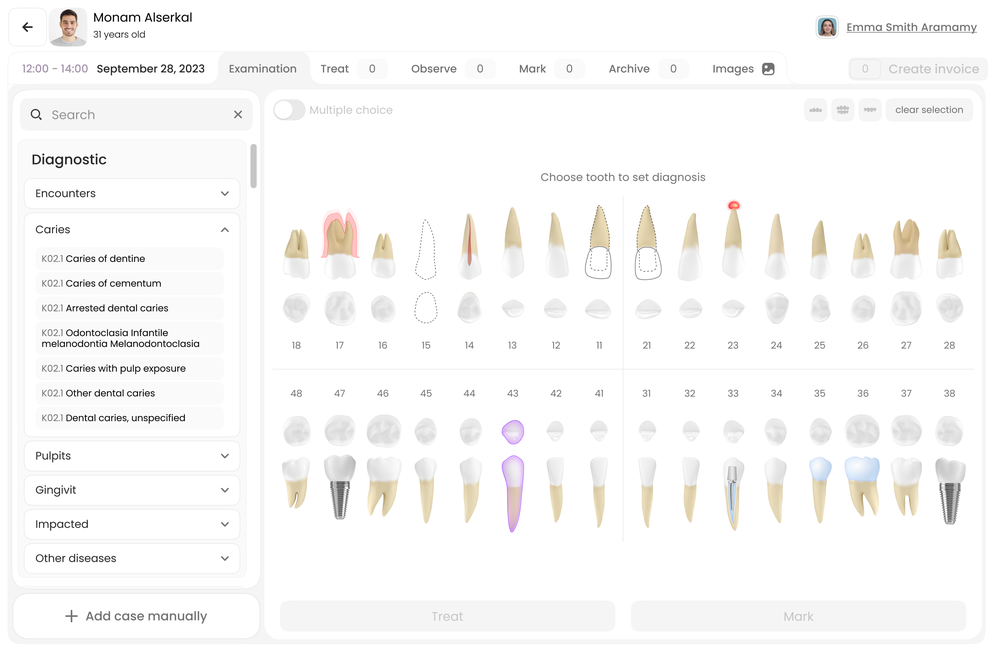The height and width of the screenshot is (652, 1000).
Task: Select upper tooth 17 with red highlight
Action: tap(340, 244)
